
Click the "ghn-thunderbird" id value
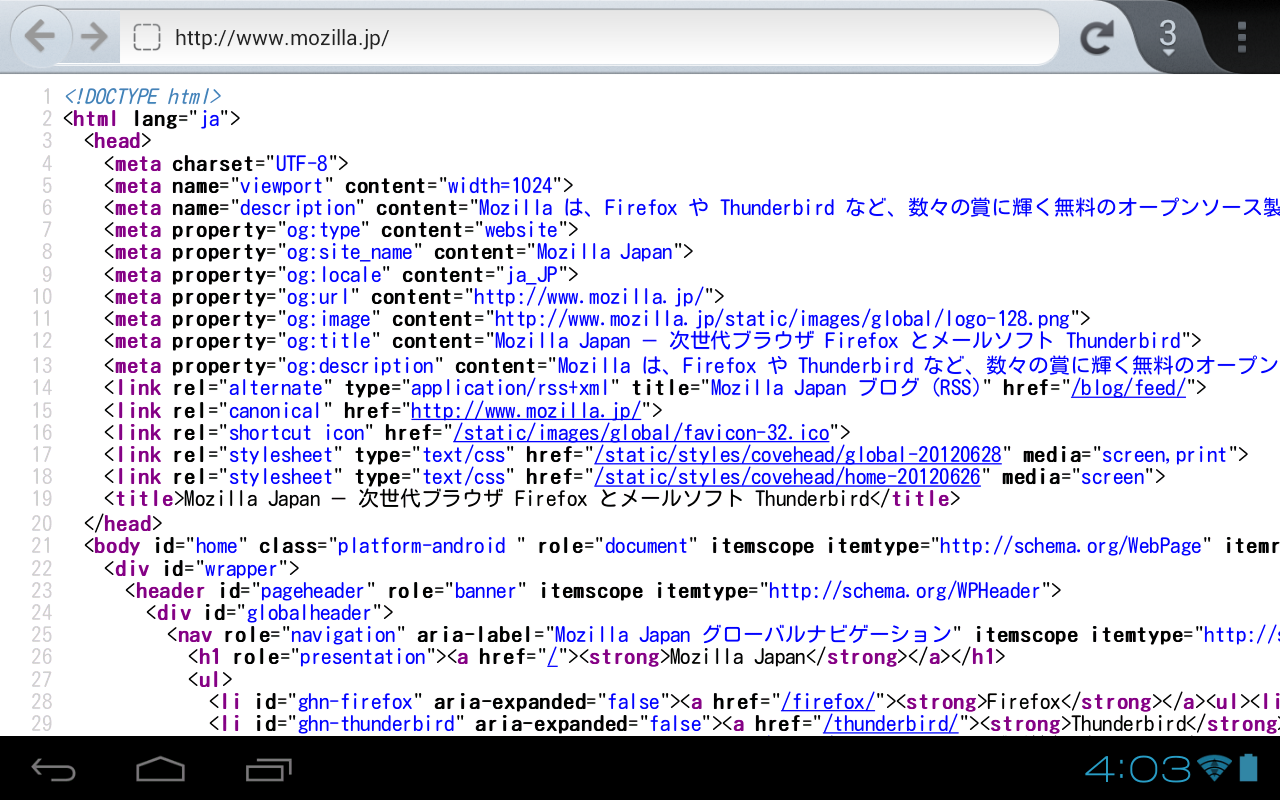[377, 723]
